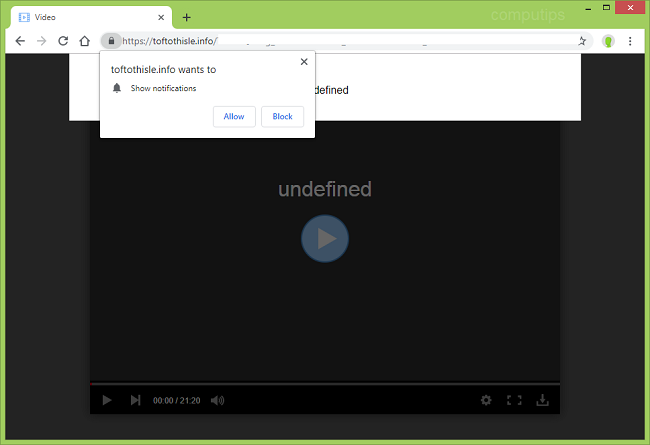Click play in the video control bar

click(x=107, y=400)
